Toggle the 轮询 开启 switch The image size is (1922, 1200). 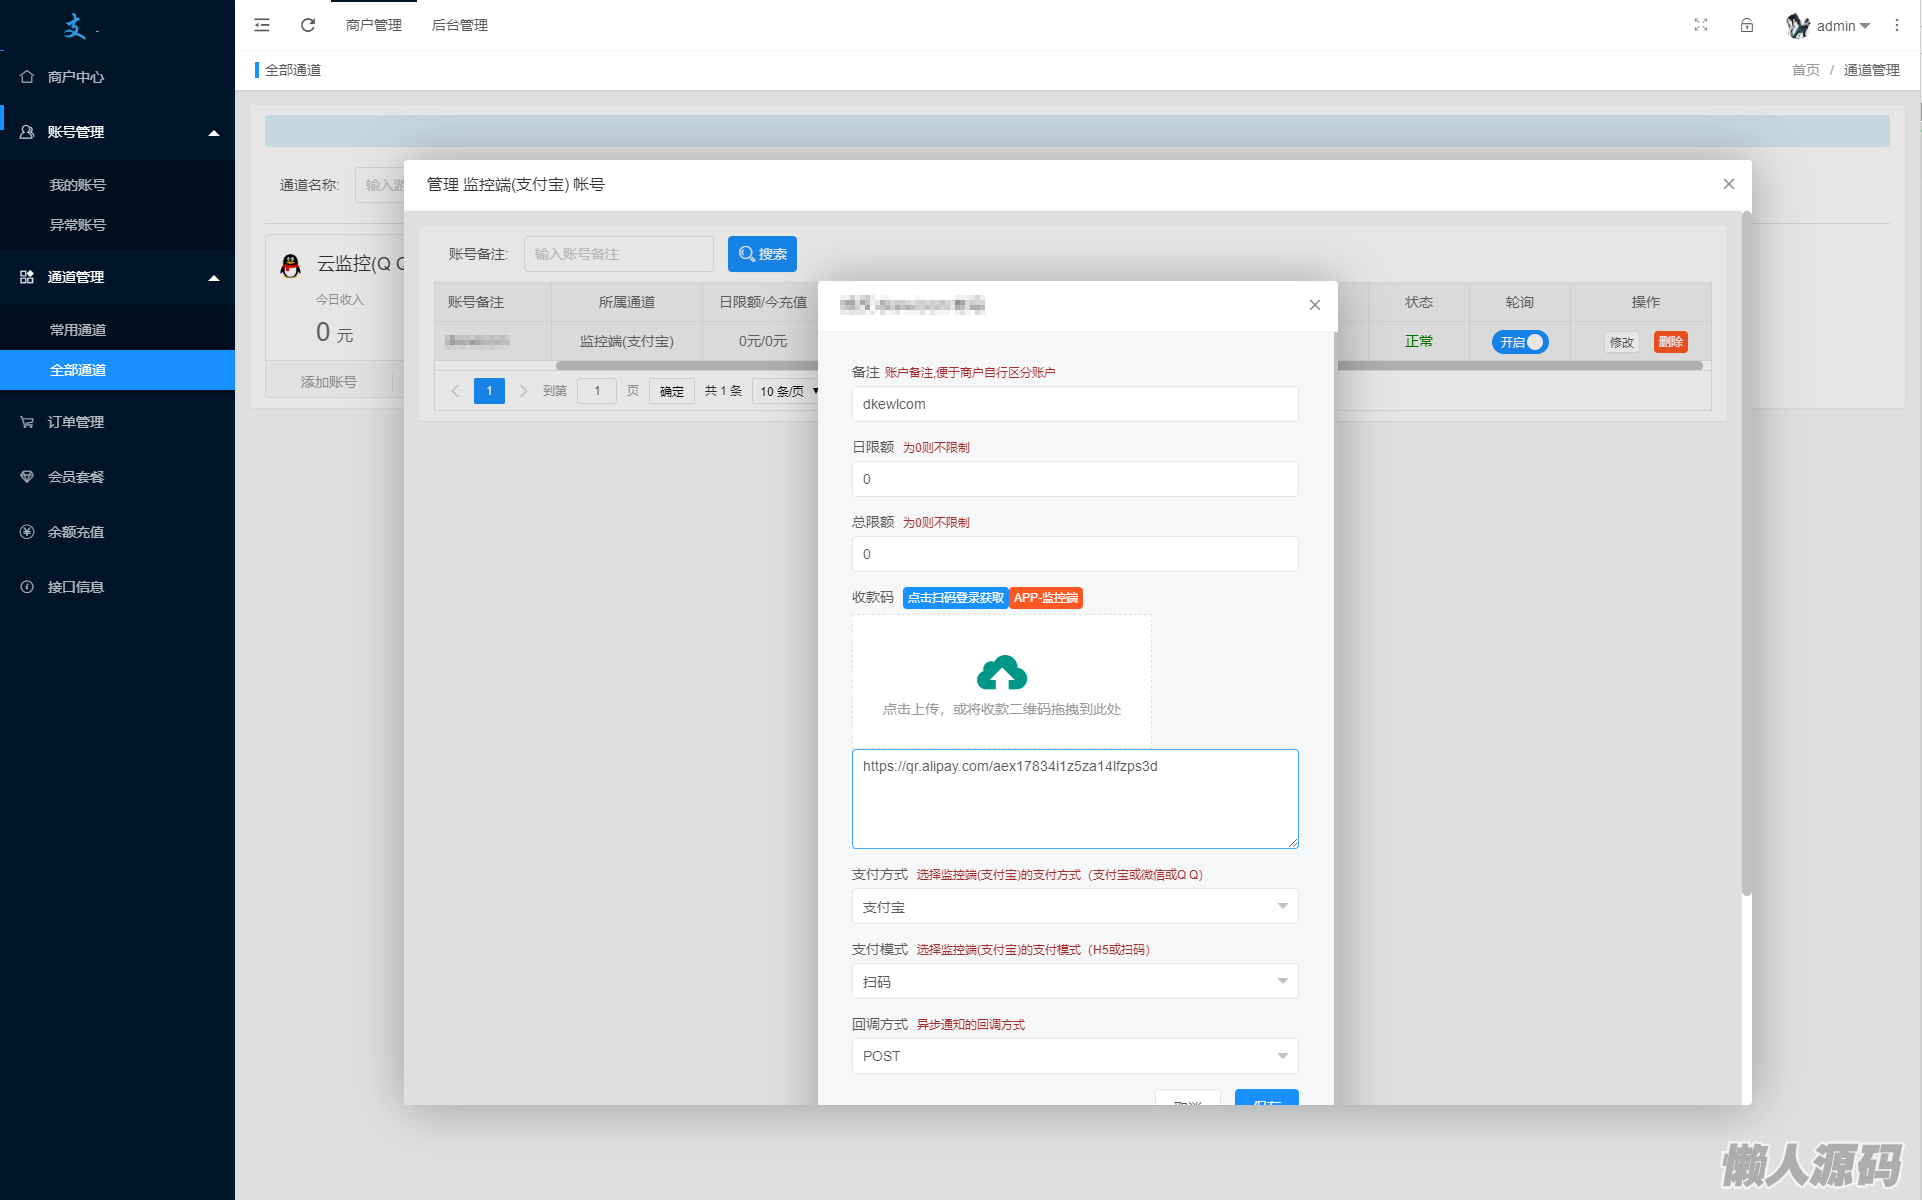click(1519, 342)
